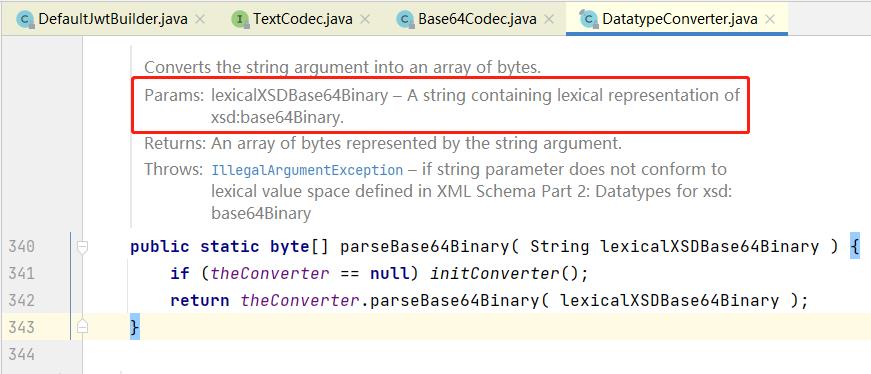The image size is (871, 374).
Task: Click line number 344 in the gutter
Action: tap(21, 354)
